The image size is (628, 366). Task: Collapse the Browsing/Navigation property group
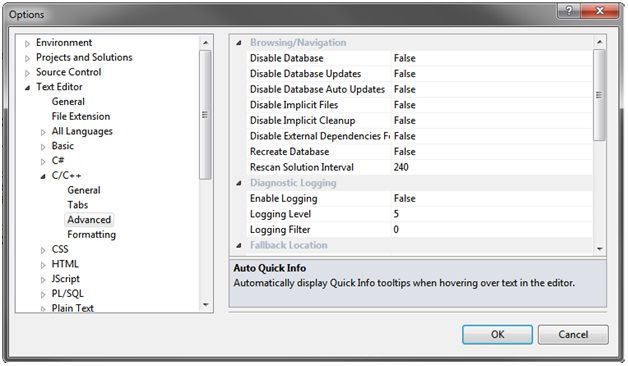(x=239, y=42)
